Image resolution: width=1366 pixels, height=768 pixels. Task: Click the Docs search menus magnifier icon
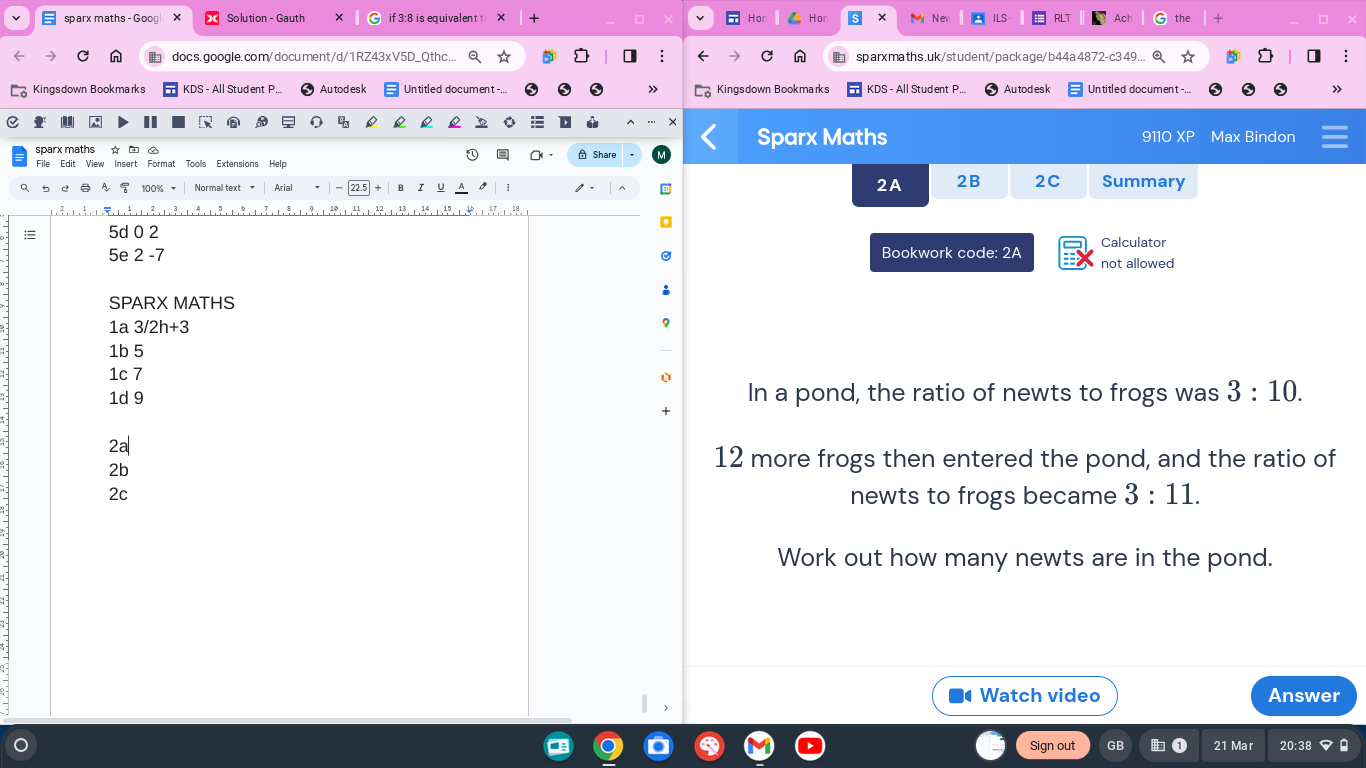[25, 188]
